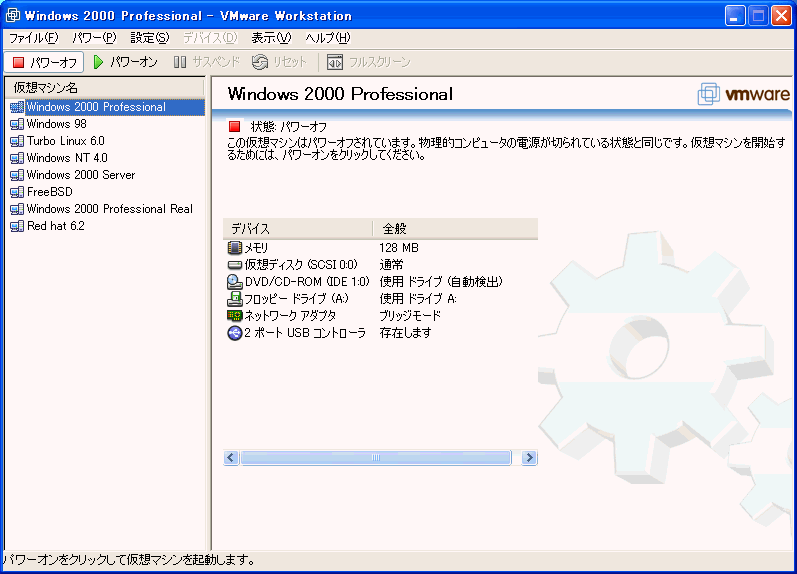
Task: Select the USB controller icon
Action: [x=235, y=332]
